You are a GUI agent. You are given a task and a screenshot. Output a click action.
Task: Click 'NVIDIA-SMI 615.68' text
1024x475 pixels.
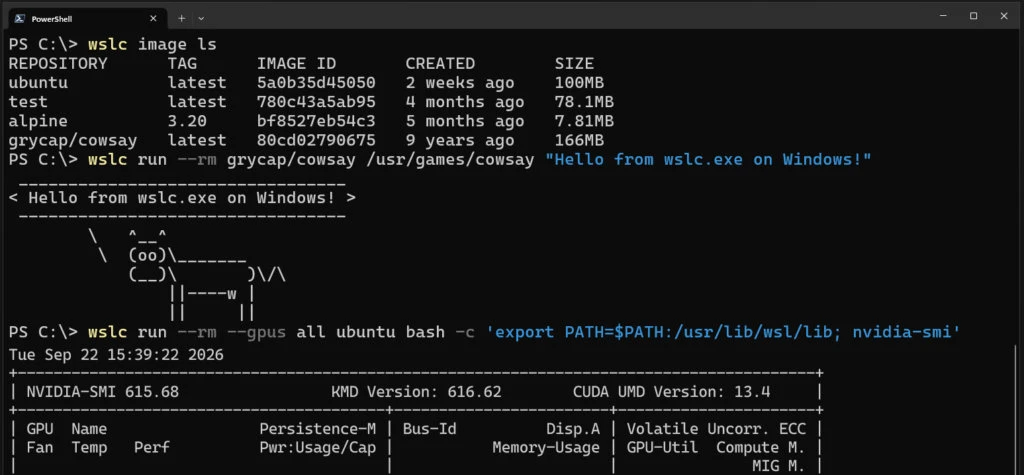[x=103, y=392]
